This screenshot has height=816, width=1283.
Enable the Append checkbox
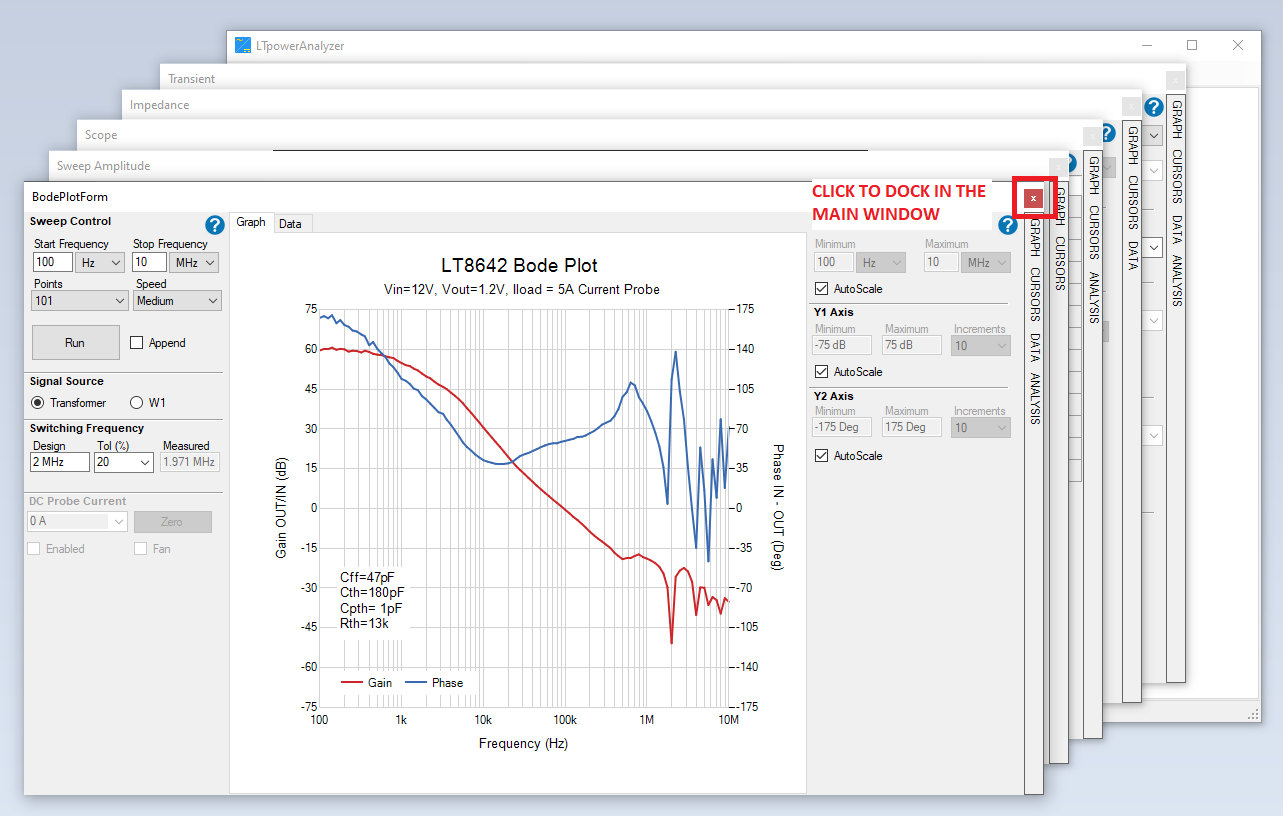point(137,342)
